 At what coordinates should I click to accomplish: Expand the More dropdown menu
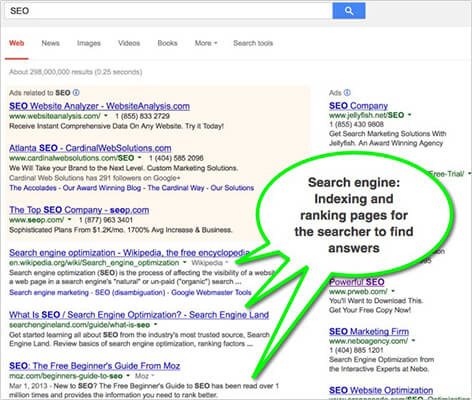206,43
